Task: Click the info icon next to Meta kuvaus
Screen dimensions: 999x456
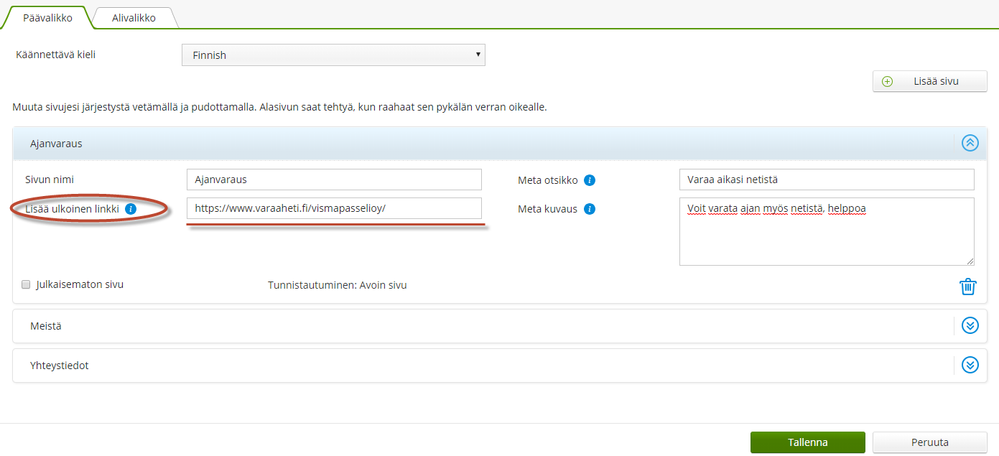Action: coord(589,208)
